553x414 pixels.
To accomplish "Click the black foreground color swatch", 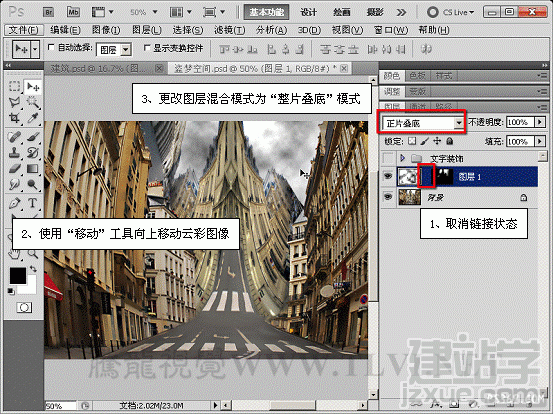I will pyautogui.click(x=18, y=276).
